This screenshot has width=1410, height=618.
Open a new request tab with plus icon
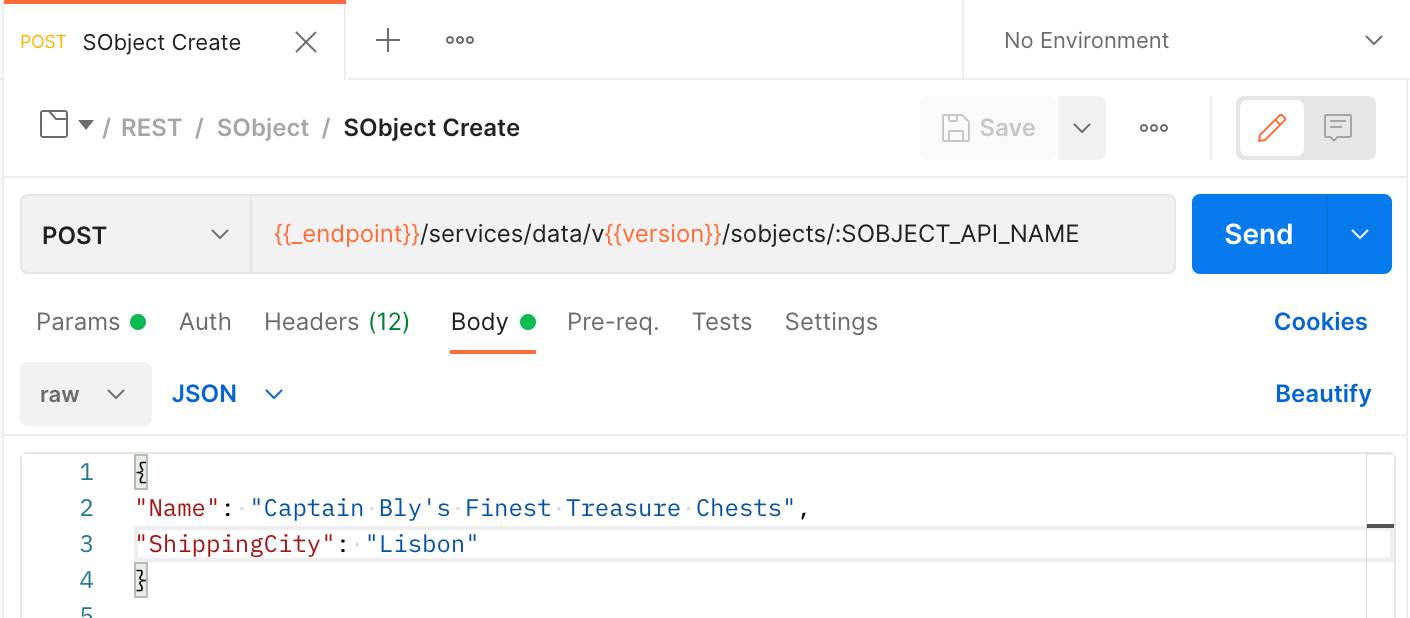click(x=387, y=40)
